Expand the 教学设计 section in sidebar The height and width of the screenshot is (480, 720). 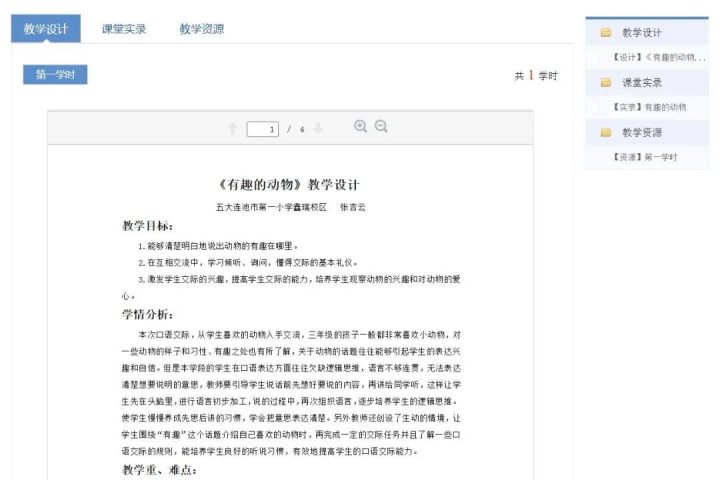[x=642, y=33]
